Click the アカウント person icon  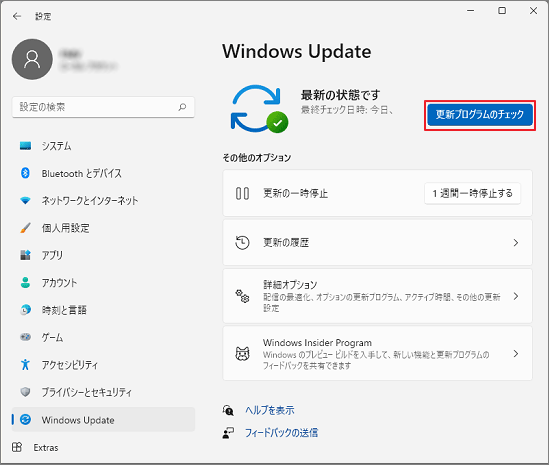click(x=25, y=282)
